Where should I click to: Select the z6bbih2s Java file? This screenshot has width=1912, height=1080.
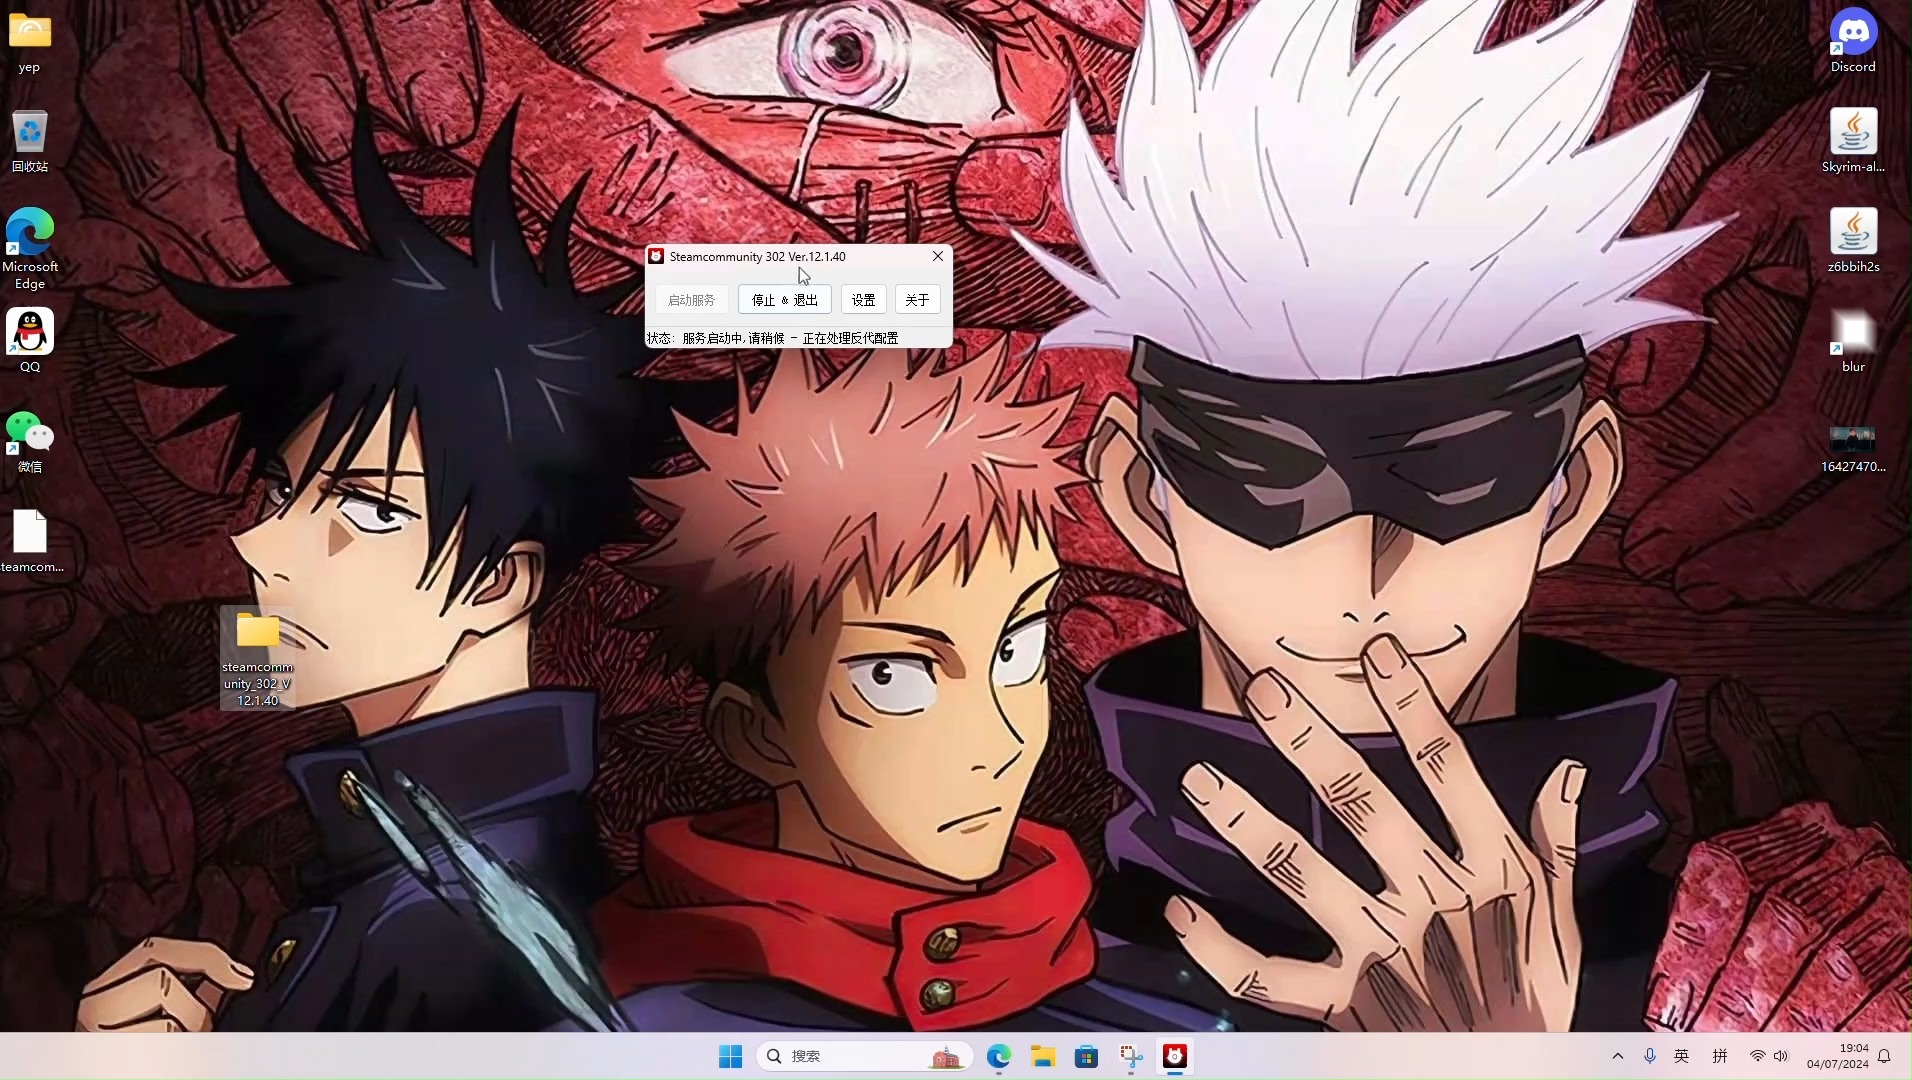[1853, 241]
